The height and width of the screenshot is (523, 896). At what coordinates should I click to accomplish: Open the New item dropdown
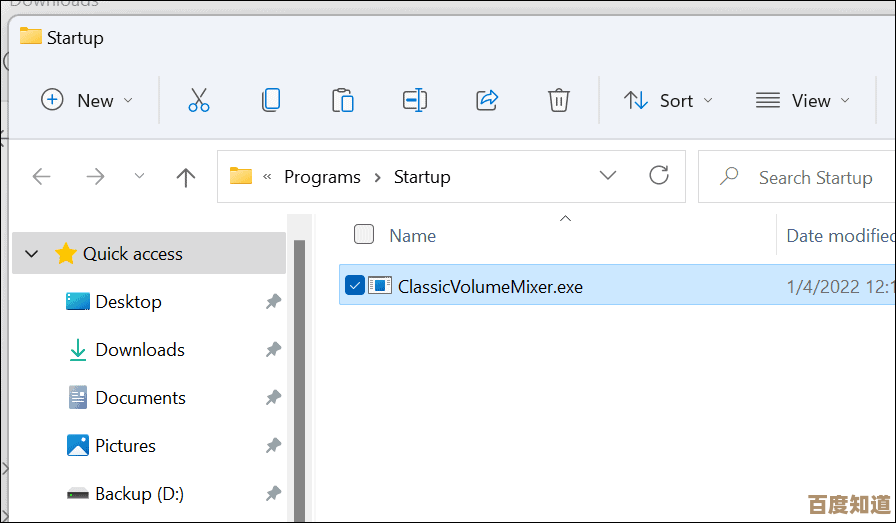pyautogui.click(x=87, y=100)
